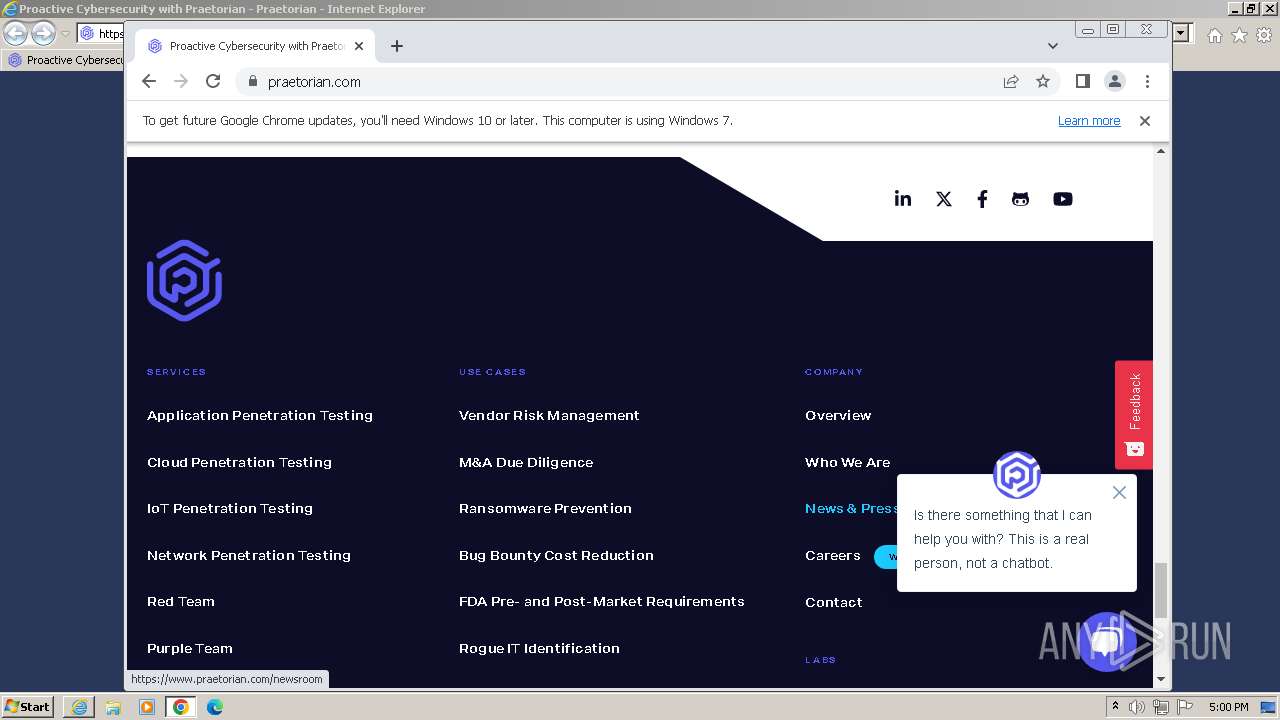Click Internet Explorer home icon
Screen dimensions: 1280x720
click(1215, 35)
